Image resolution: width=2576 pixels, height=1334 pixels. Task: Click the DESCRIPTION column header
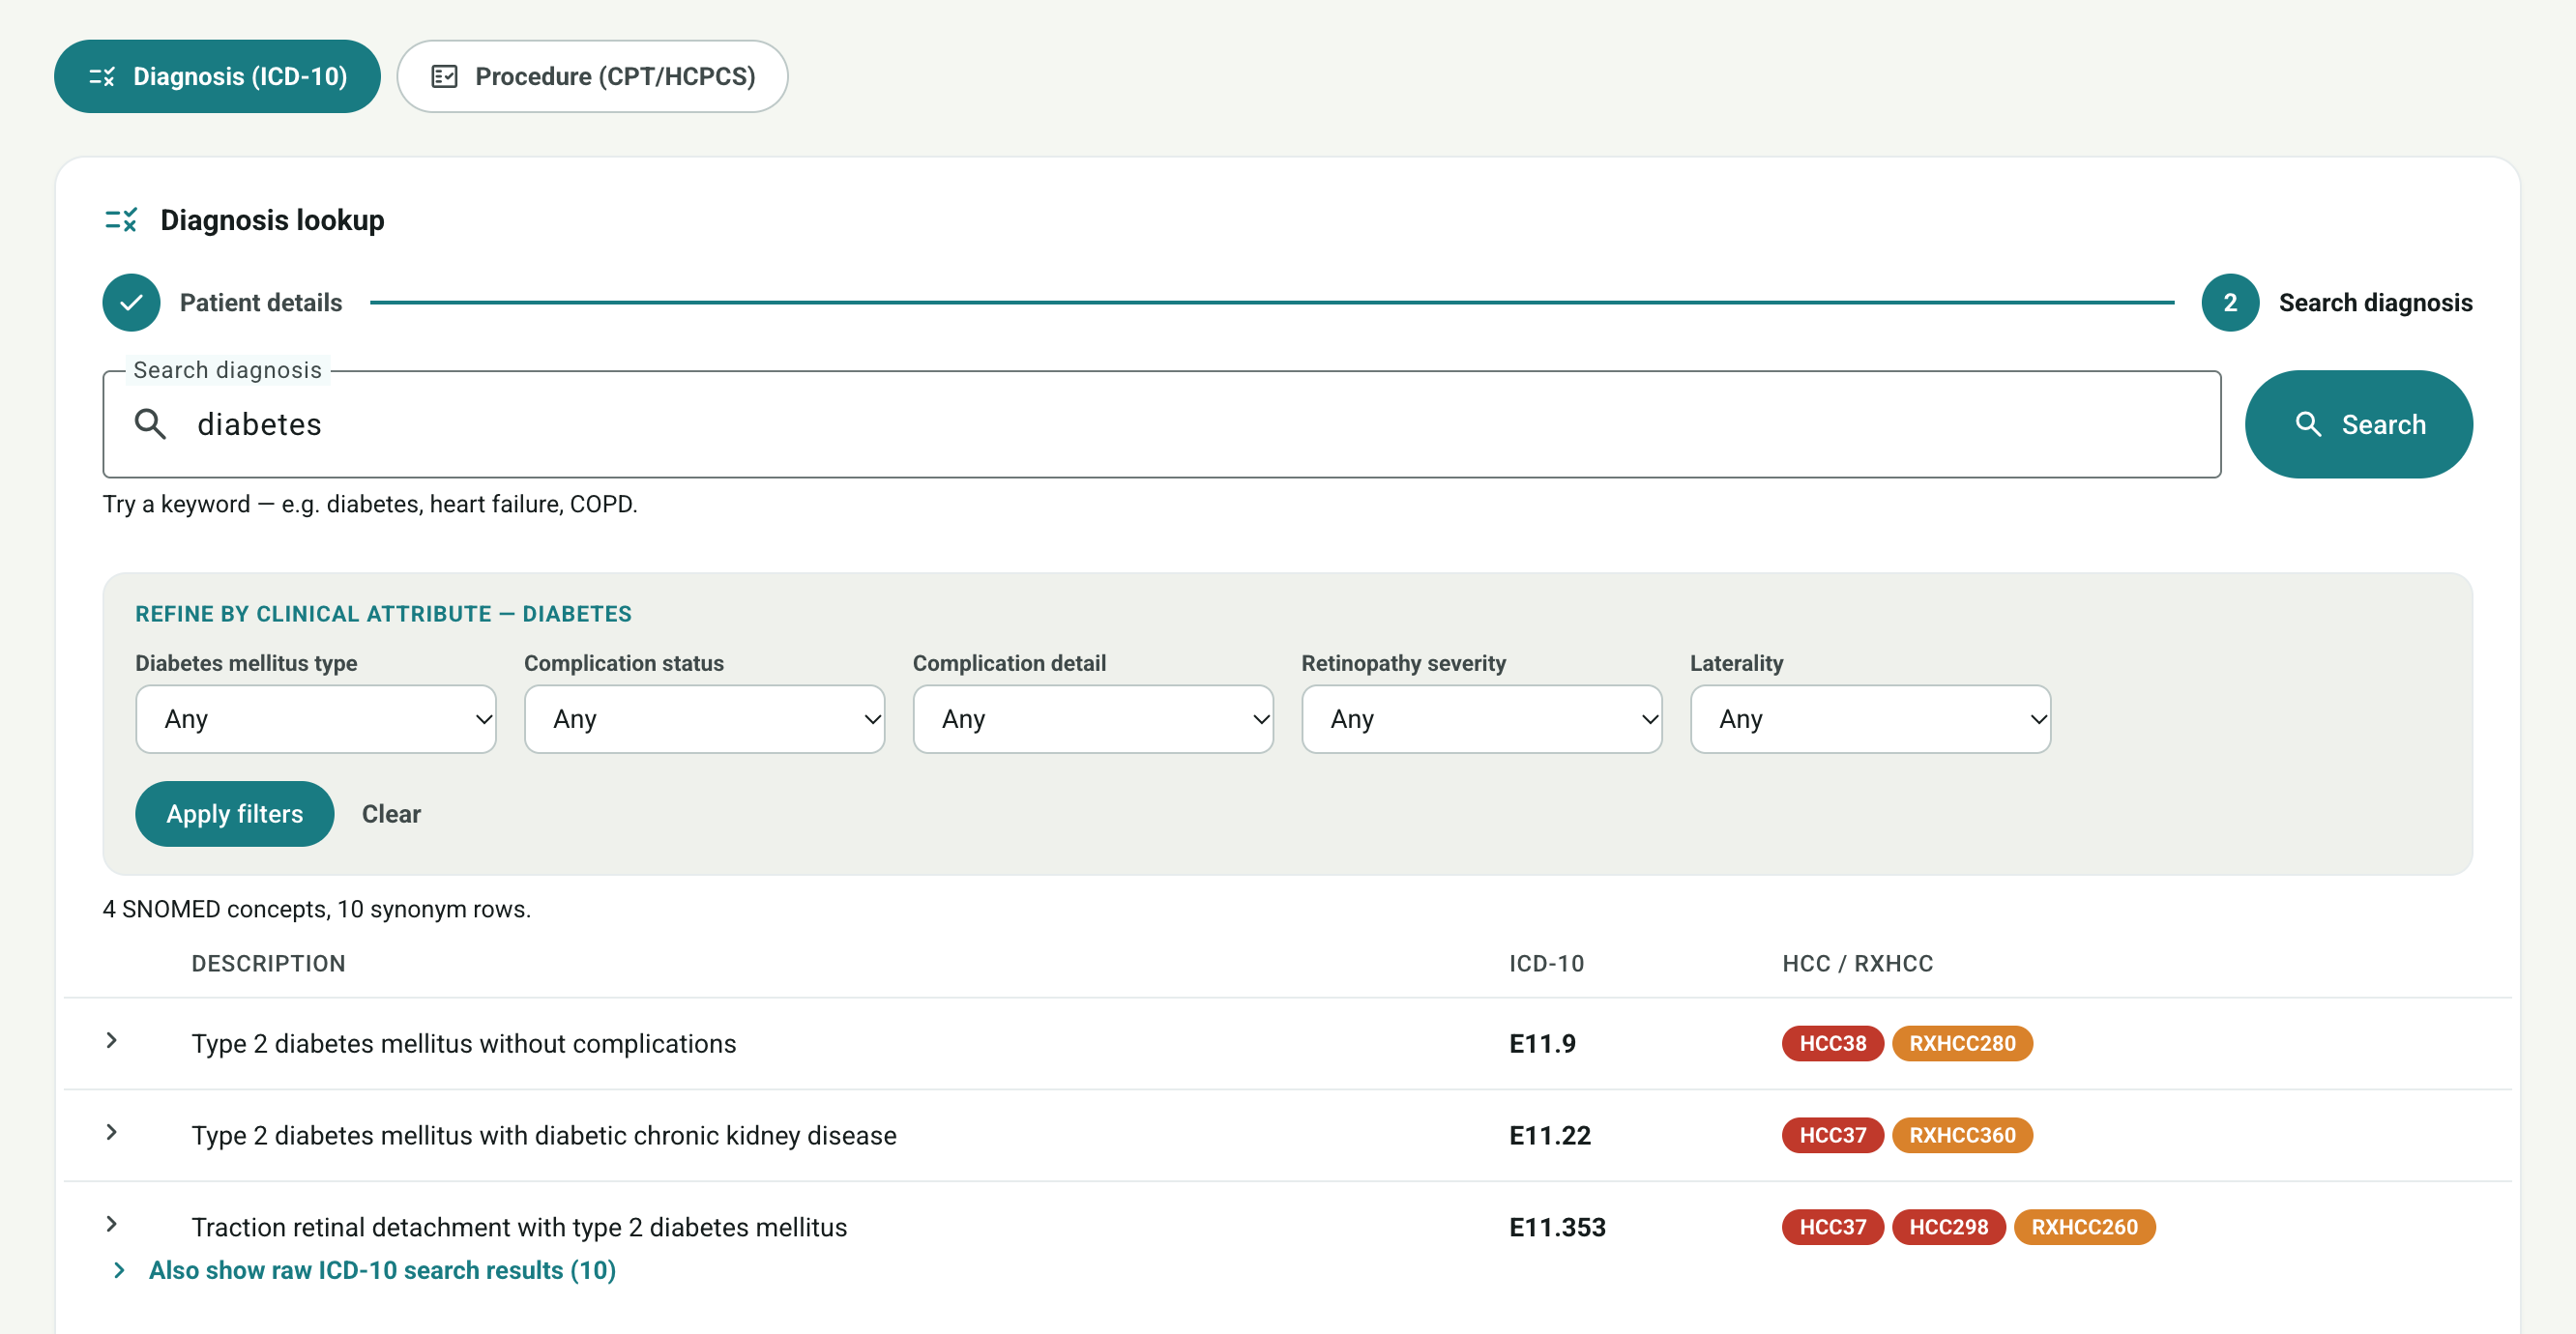(268, 964)
